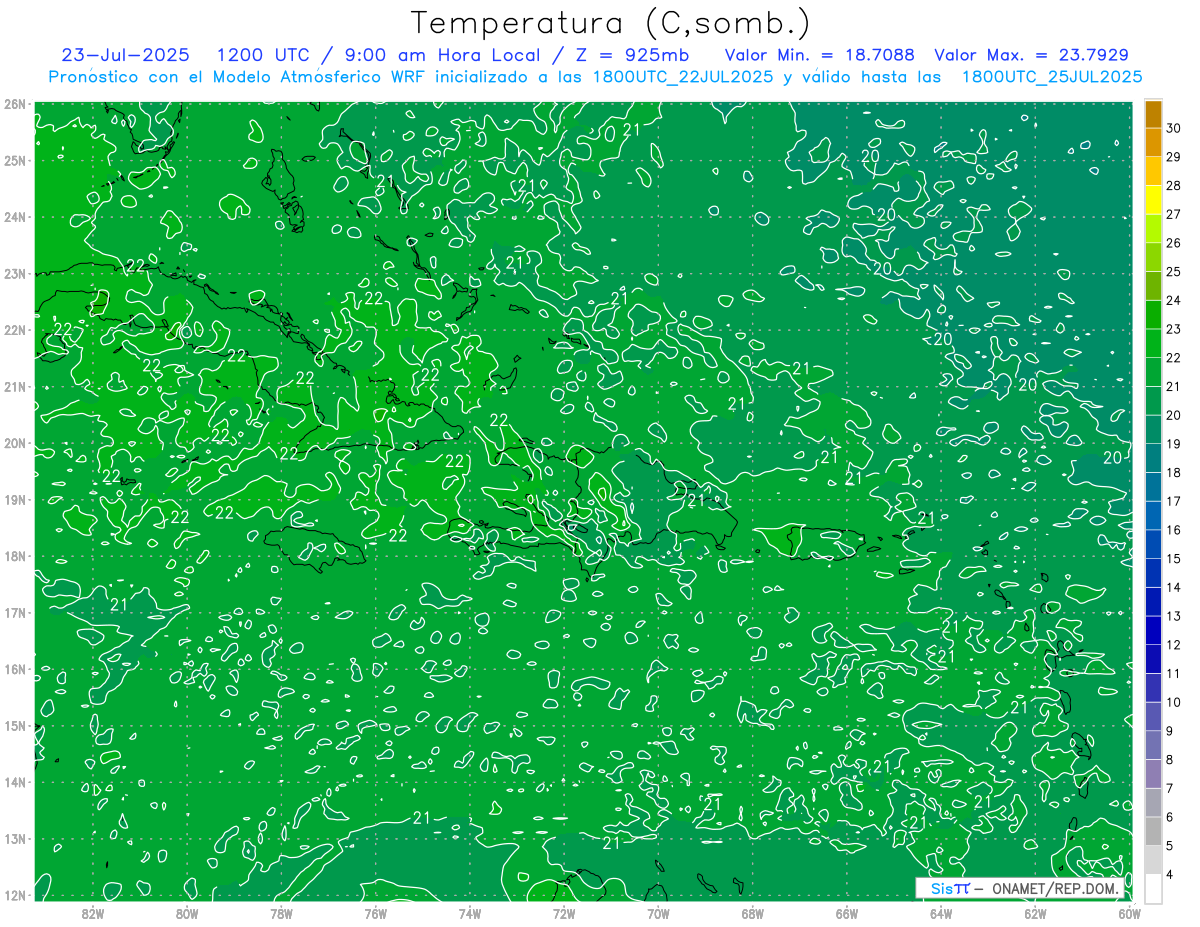Pick the yellow swatch between 27 and 28

point(1153,200)
